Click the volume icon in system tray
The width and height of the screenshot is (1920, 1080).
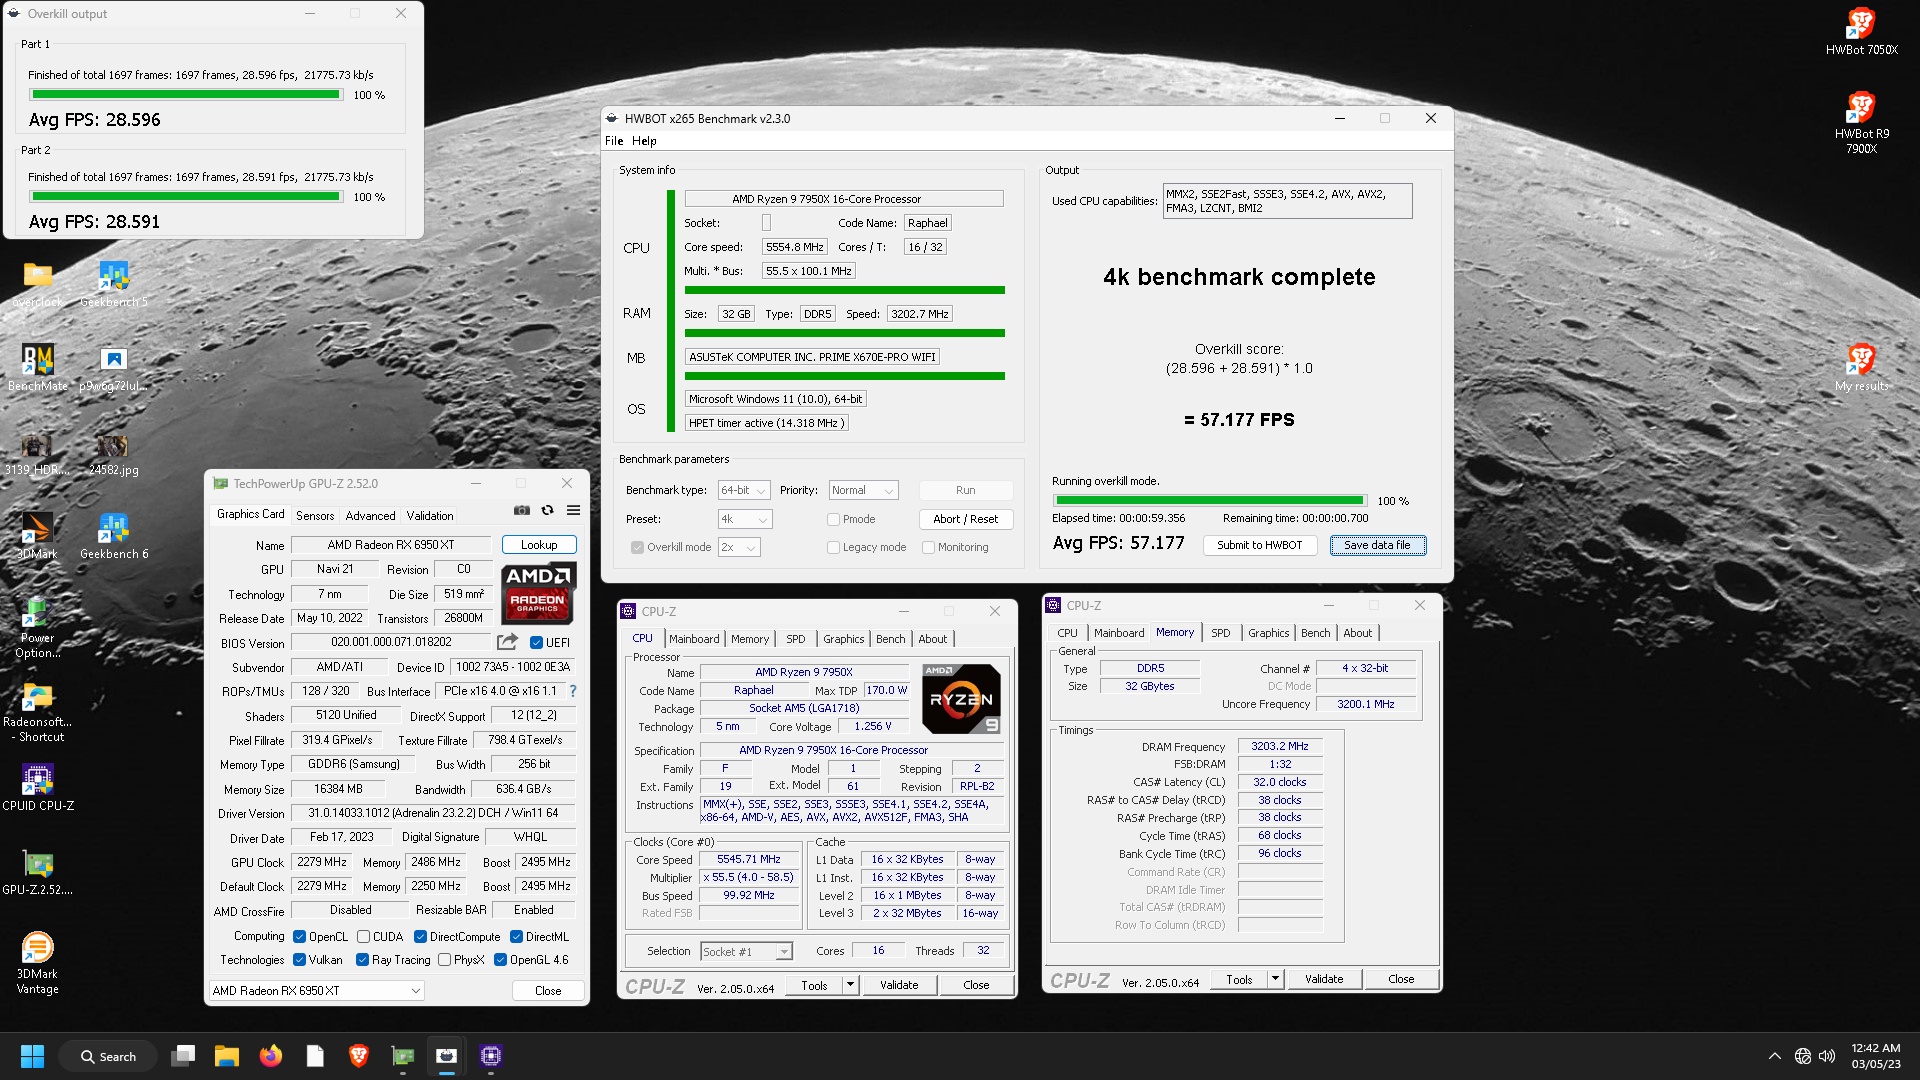pyautogui.click(x=1828, y=1056)
